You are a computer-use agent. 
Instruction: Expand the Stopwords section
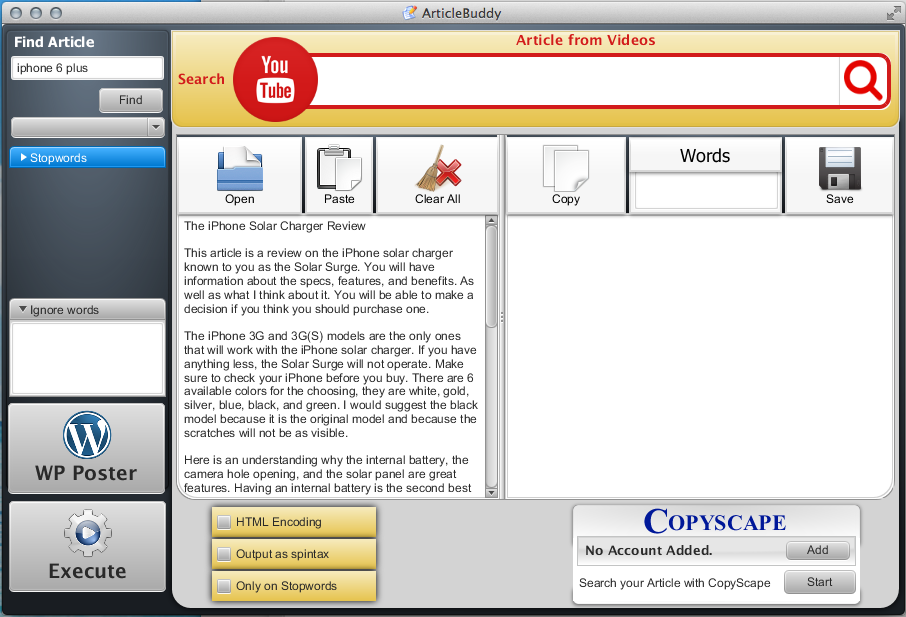pyautogui.click(x=87, y=158)
